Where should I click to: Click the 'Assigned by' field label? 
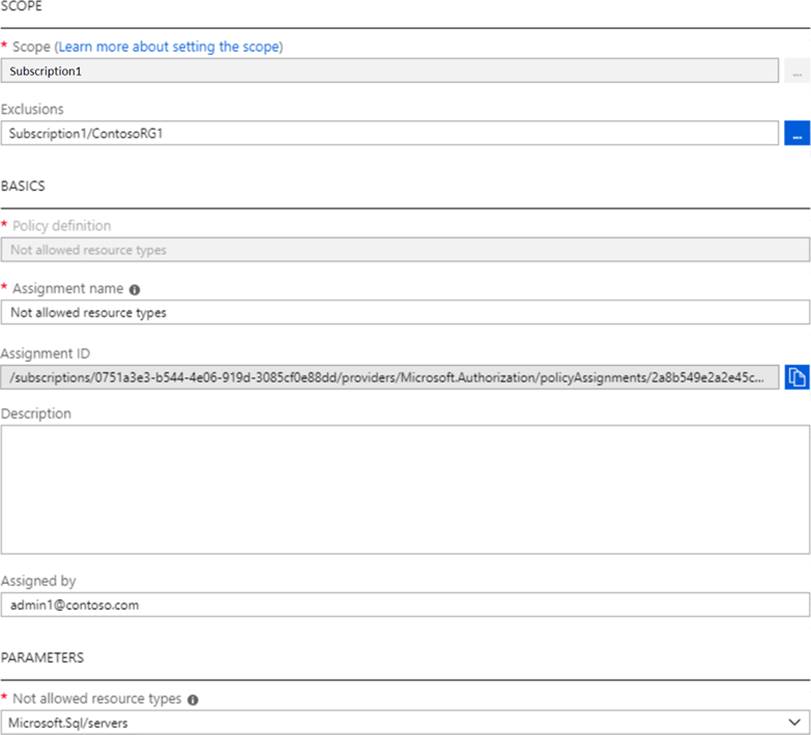(x=38, y=581)
